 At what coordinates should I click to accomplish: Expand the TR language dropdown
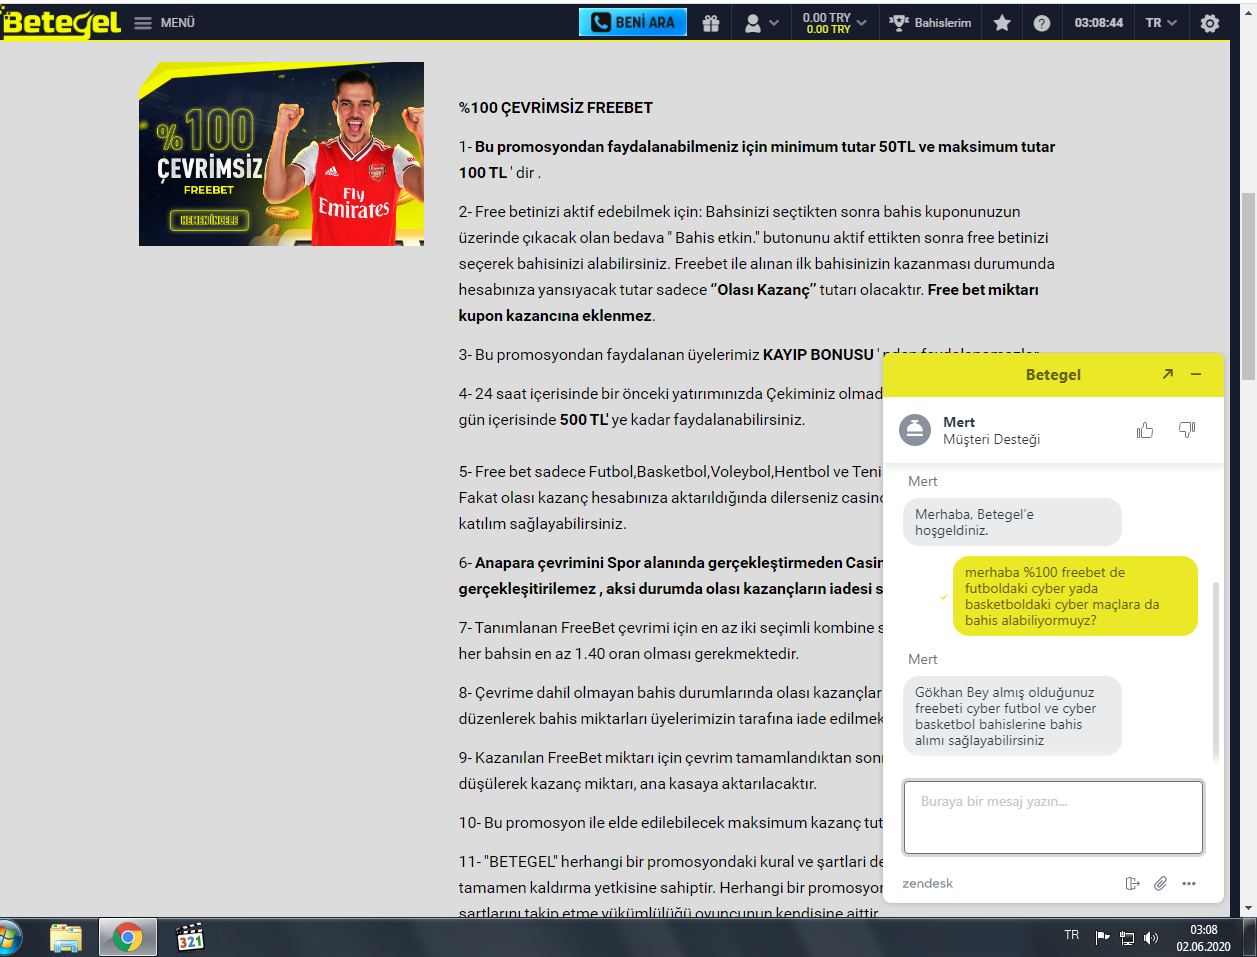(x=1161, y=23)
